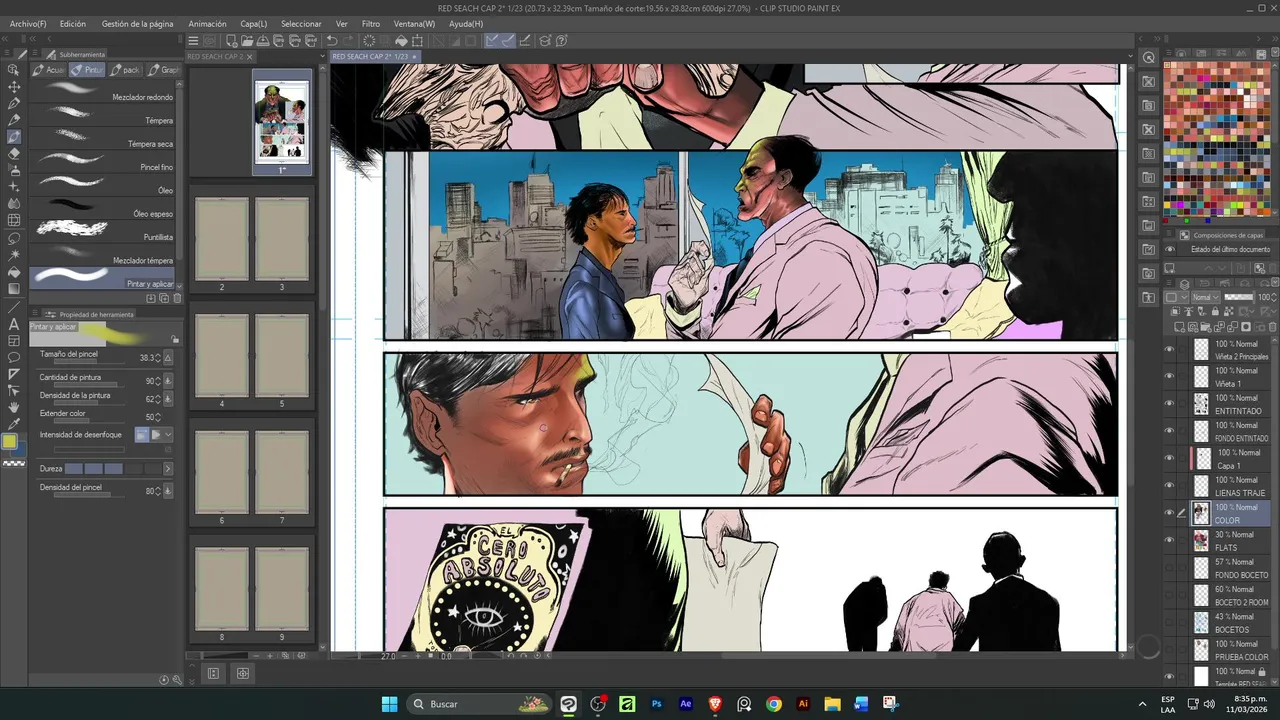Hide the FONDO ENTINTADO layer
Screen dimensions: 1280x720
(x=1169, y=431)
